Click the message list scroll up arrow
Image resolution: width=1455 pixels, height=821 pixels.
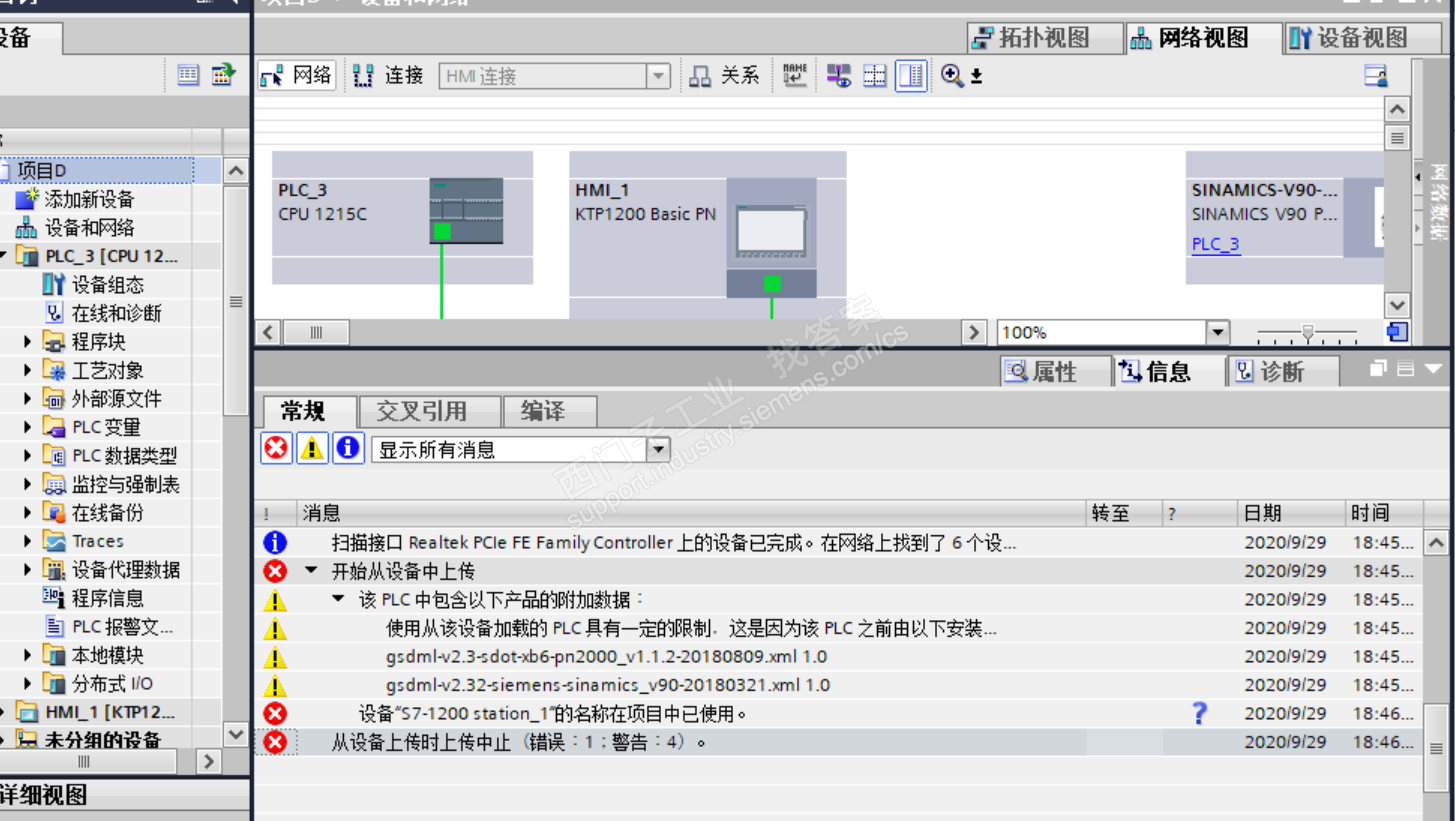[x=1435, y=543]
